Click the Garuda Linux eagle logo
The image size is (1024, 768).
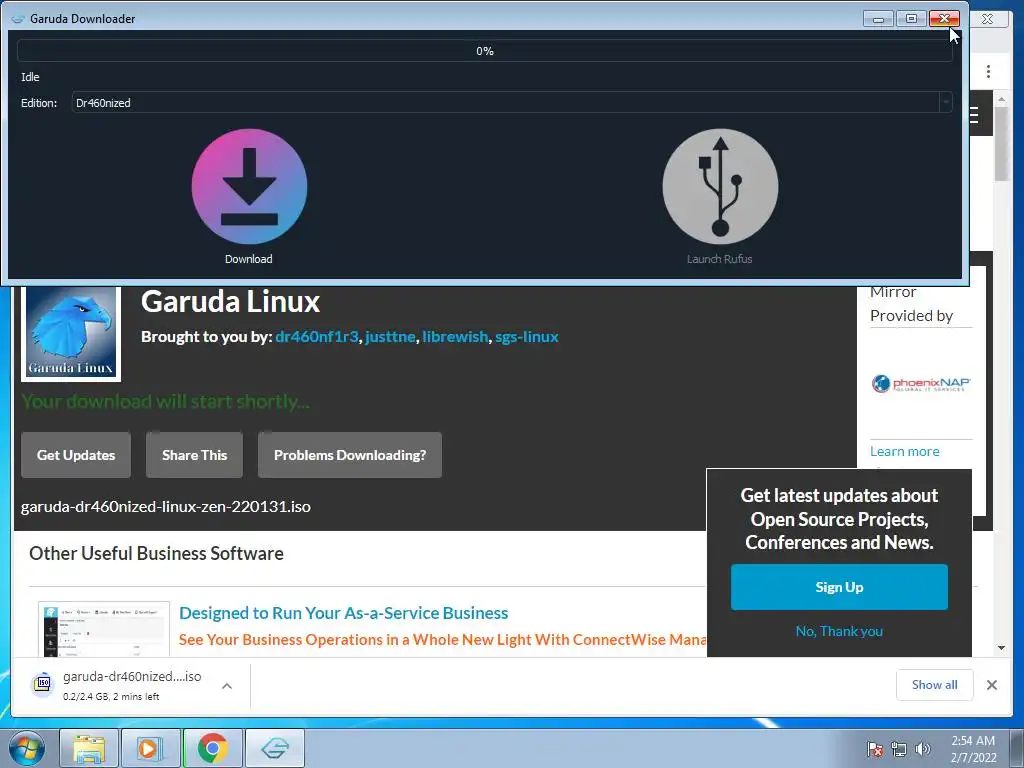pos(71,333)
